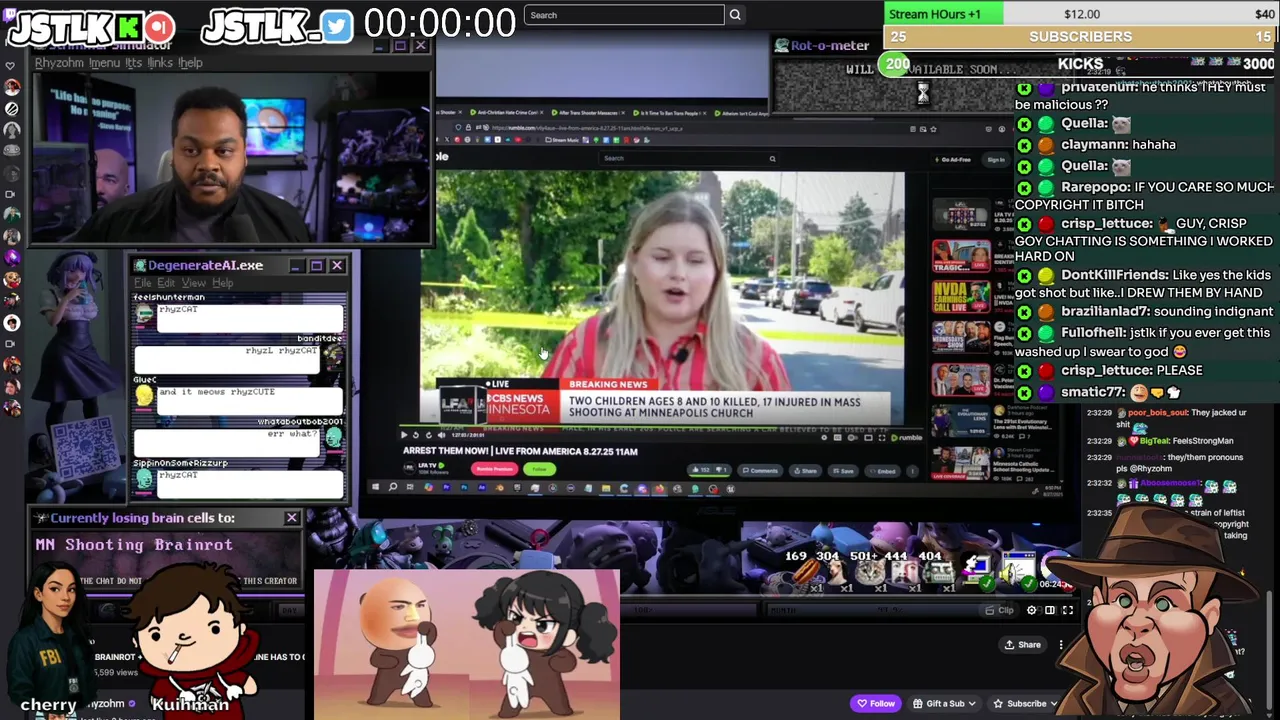The height and width of the screenshot is (720, 1280).
Task: Click the green Kick K logo icon
Action: pos(129,26)
